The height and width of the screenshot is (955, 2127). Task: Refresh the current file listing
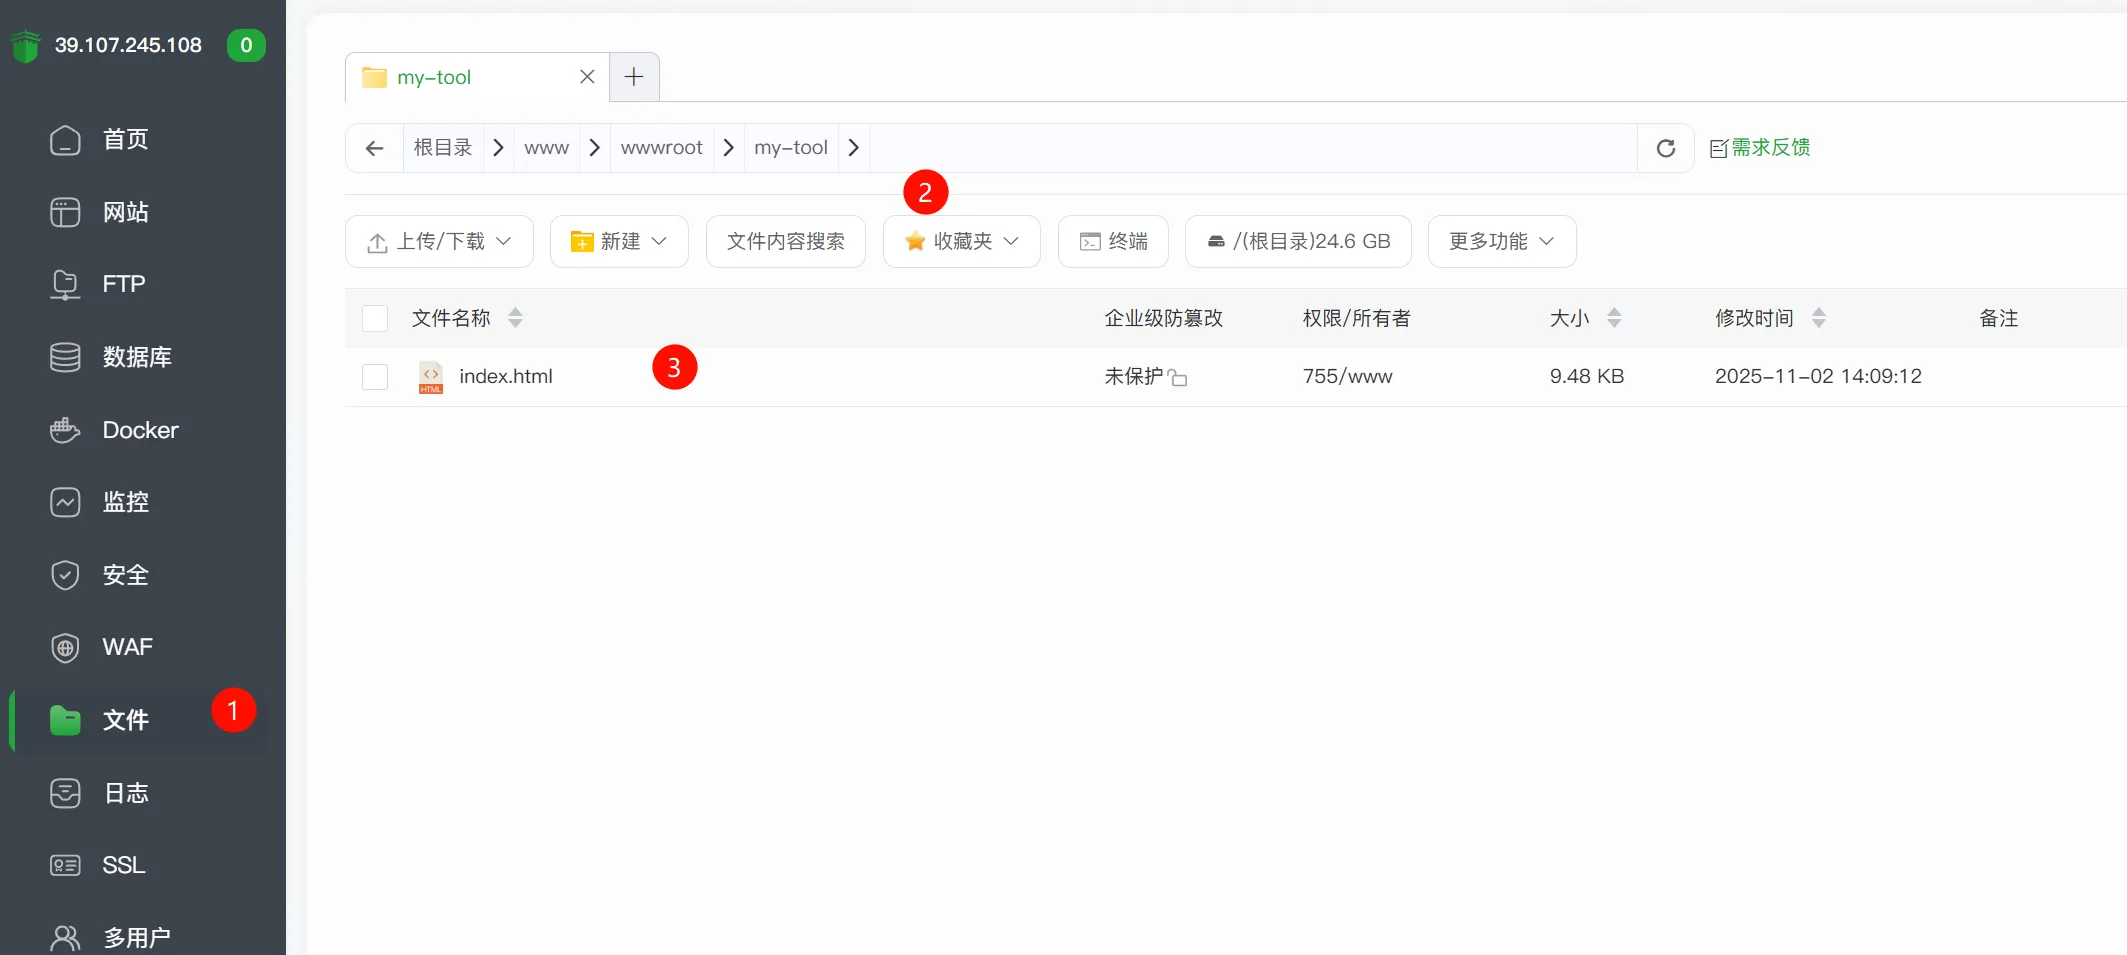tap(1666, 147)
